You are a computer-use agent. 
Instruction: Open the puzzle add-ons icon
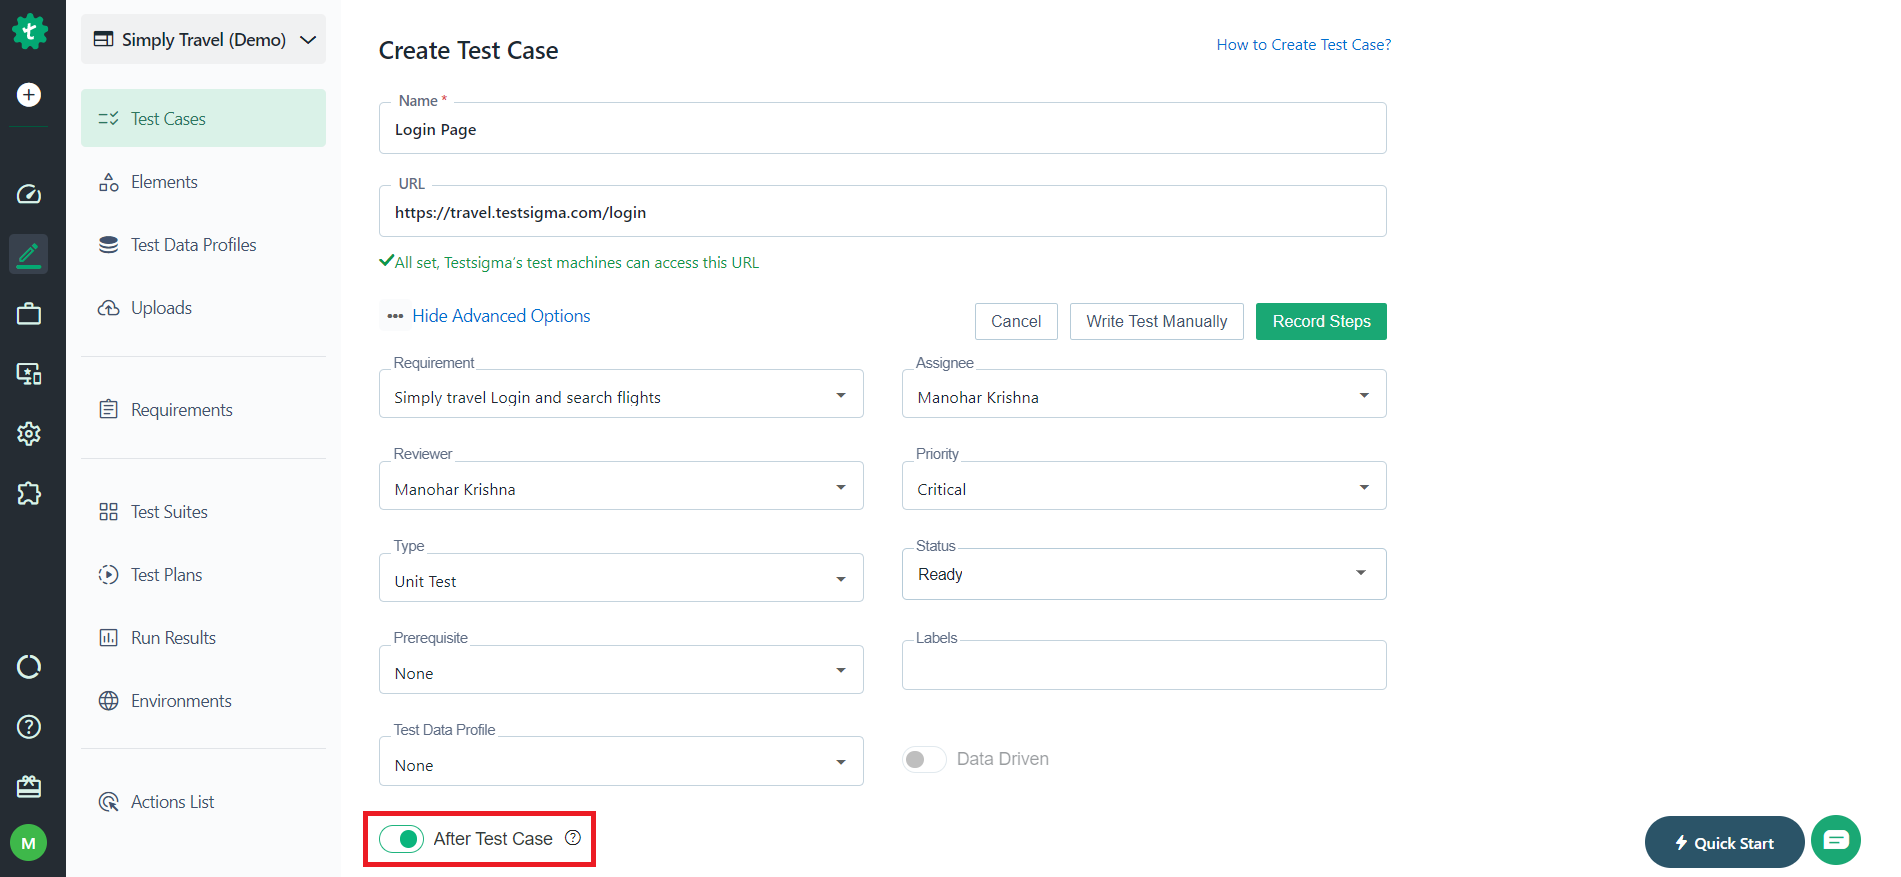click(29, 494)
